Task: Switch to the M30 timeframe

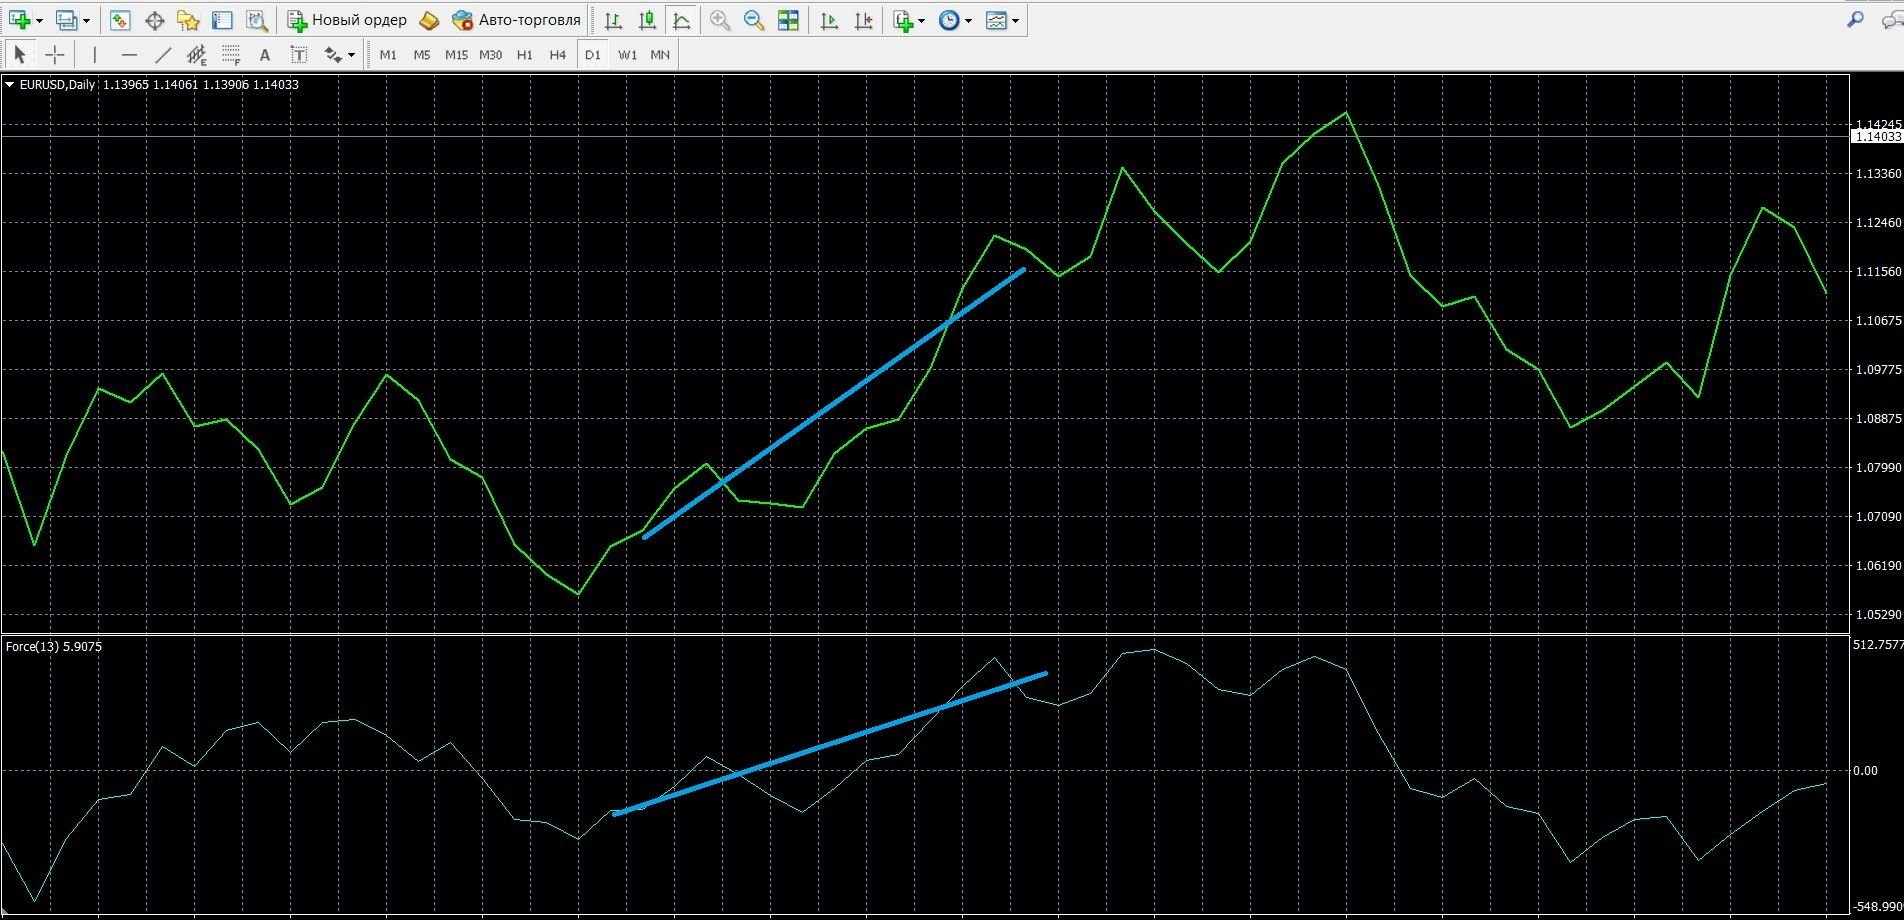Action: pyautogui.click(x=490, y=55)
